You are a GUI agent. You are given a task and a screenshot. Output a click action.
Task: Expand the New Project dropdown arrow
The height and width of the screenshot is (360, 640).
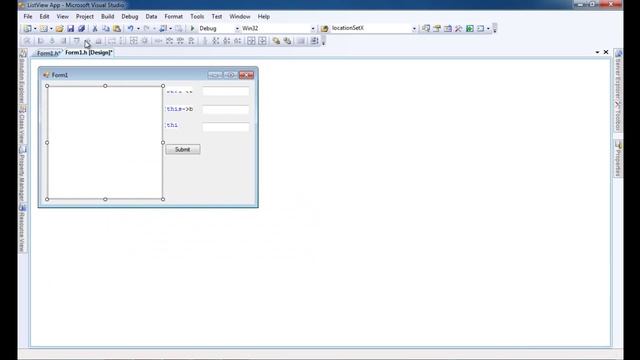pyautogui.click(x=35, y=29)
